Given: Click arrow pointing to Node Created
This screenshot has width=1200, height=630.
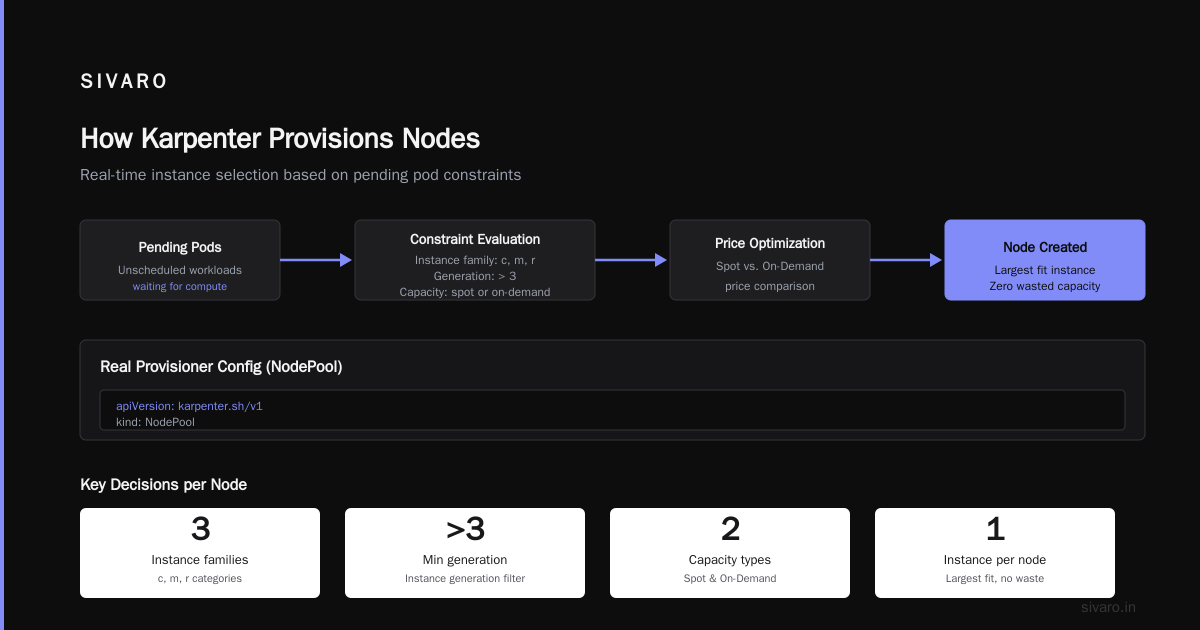Looking at the screenshot, I should tap(907, 260).
